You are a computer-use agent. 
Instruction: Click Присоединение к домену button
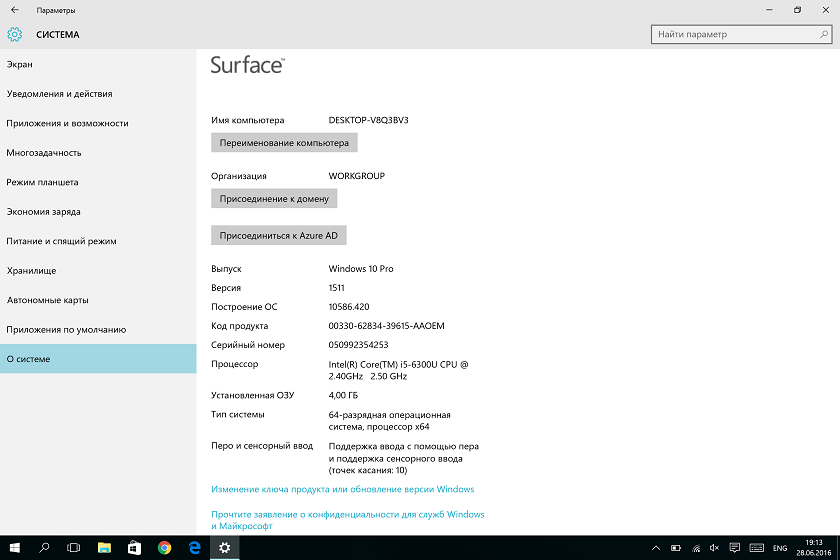click(x=274, y=199)
